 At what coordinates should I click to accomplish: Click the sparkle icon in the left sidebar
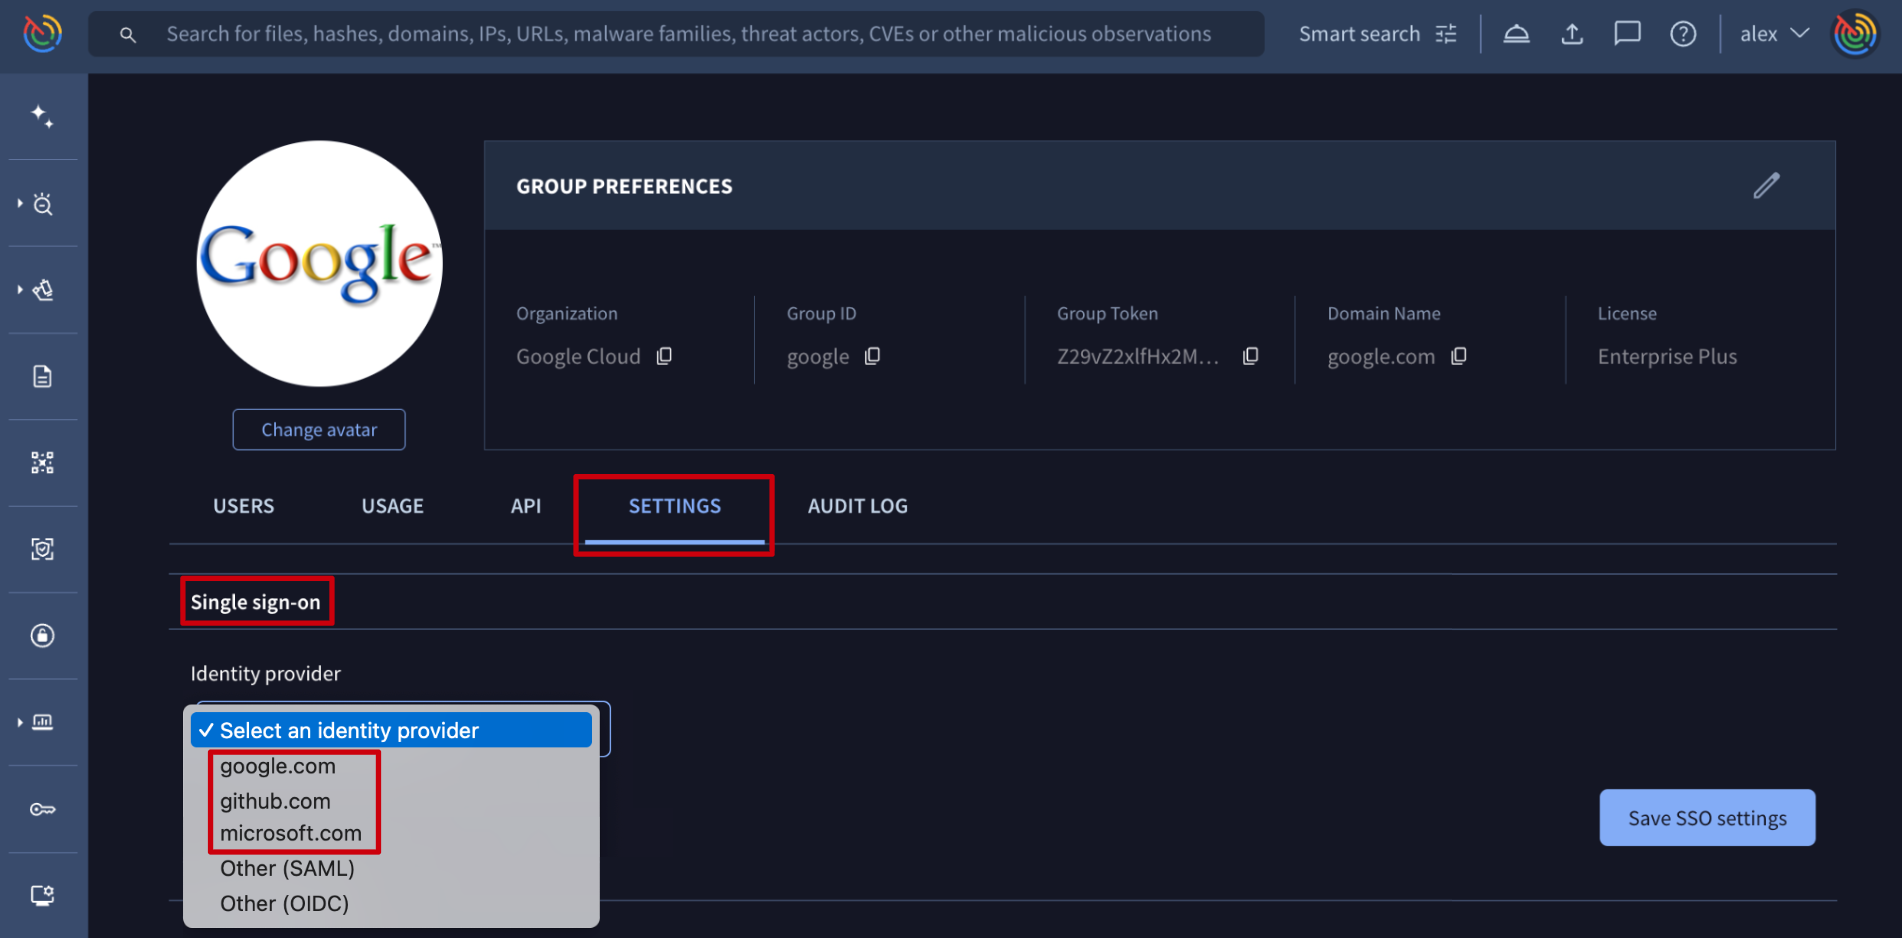[42, 116]
